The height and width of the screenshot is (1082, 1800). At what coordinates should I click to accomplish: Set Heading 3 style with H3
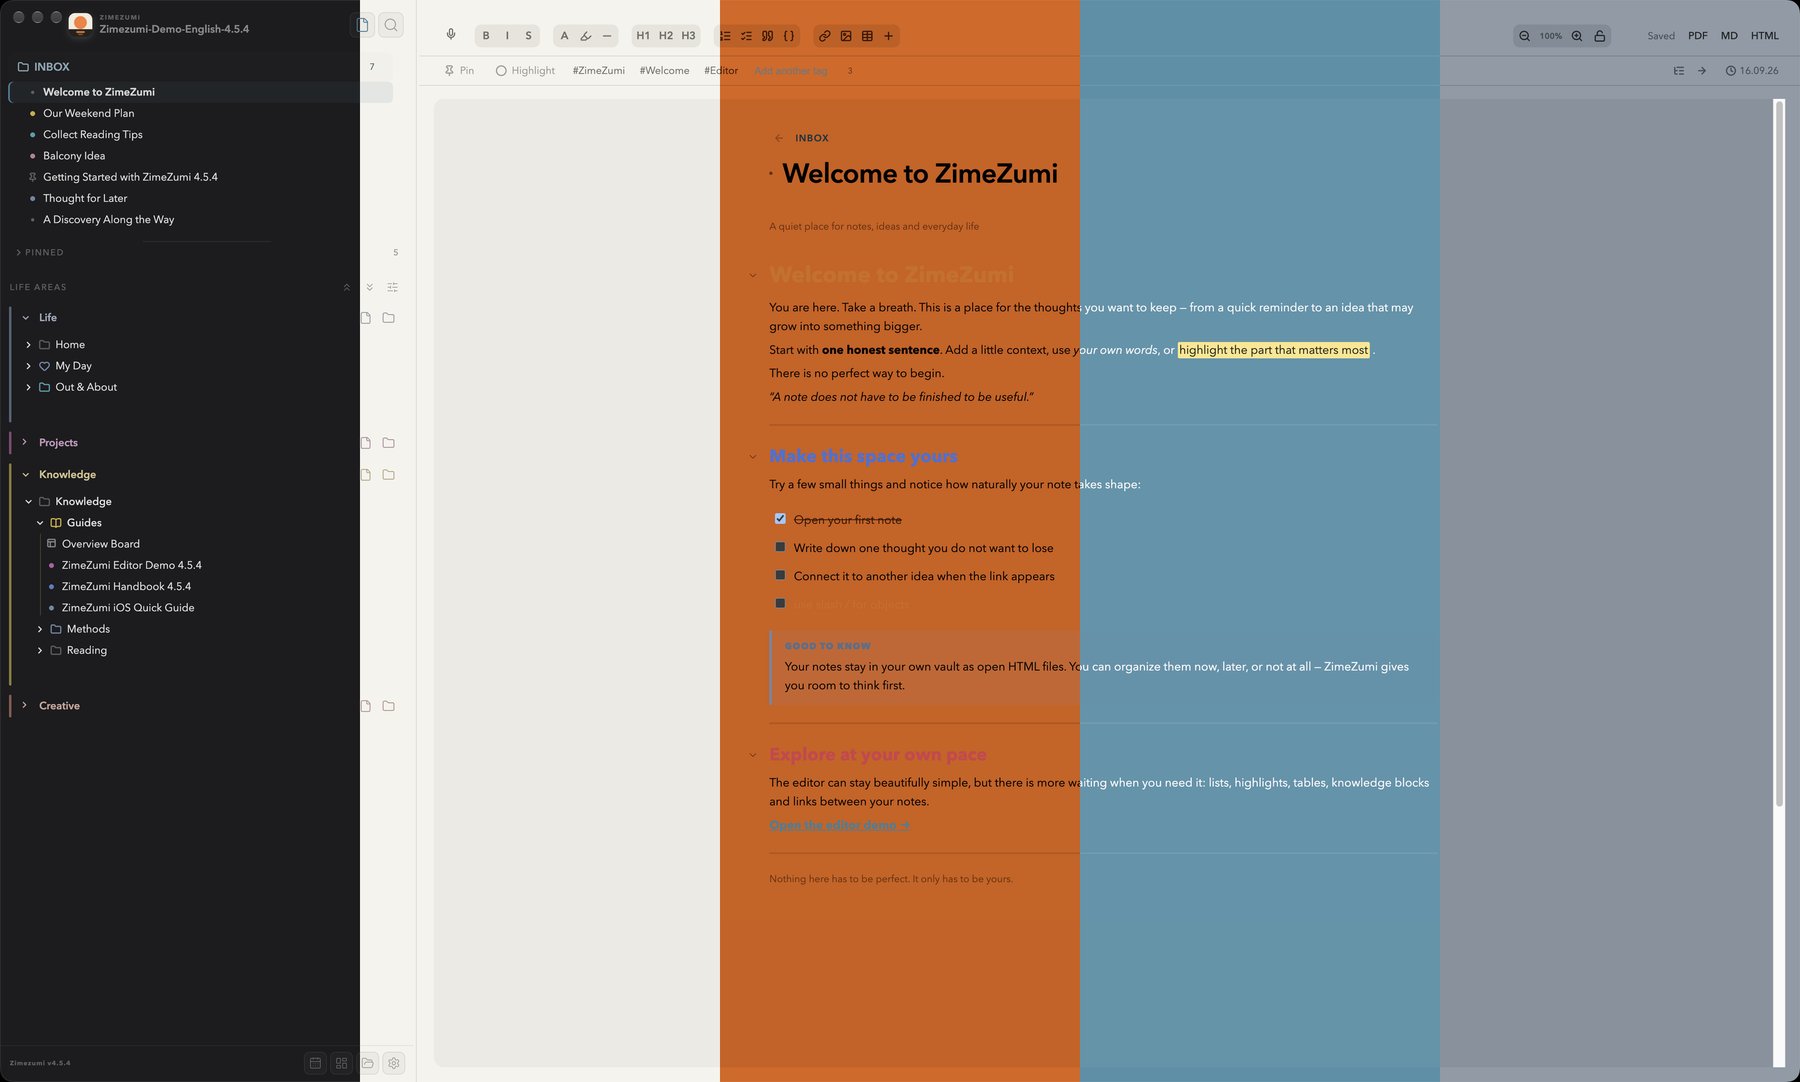click(688, 36)
